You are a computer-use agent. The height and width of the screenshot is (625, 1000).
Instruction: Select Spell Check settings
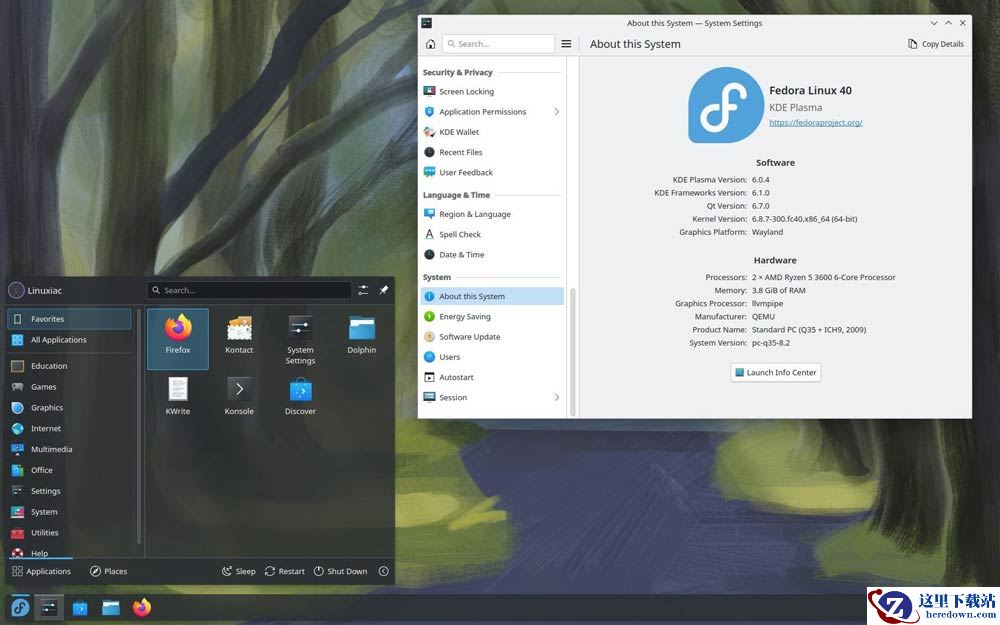[492, 235]
